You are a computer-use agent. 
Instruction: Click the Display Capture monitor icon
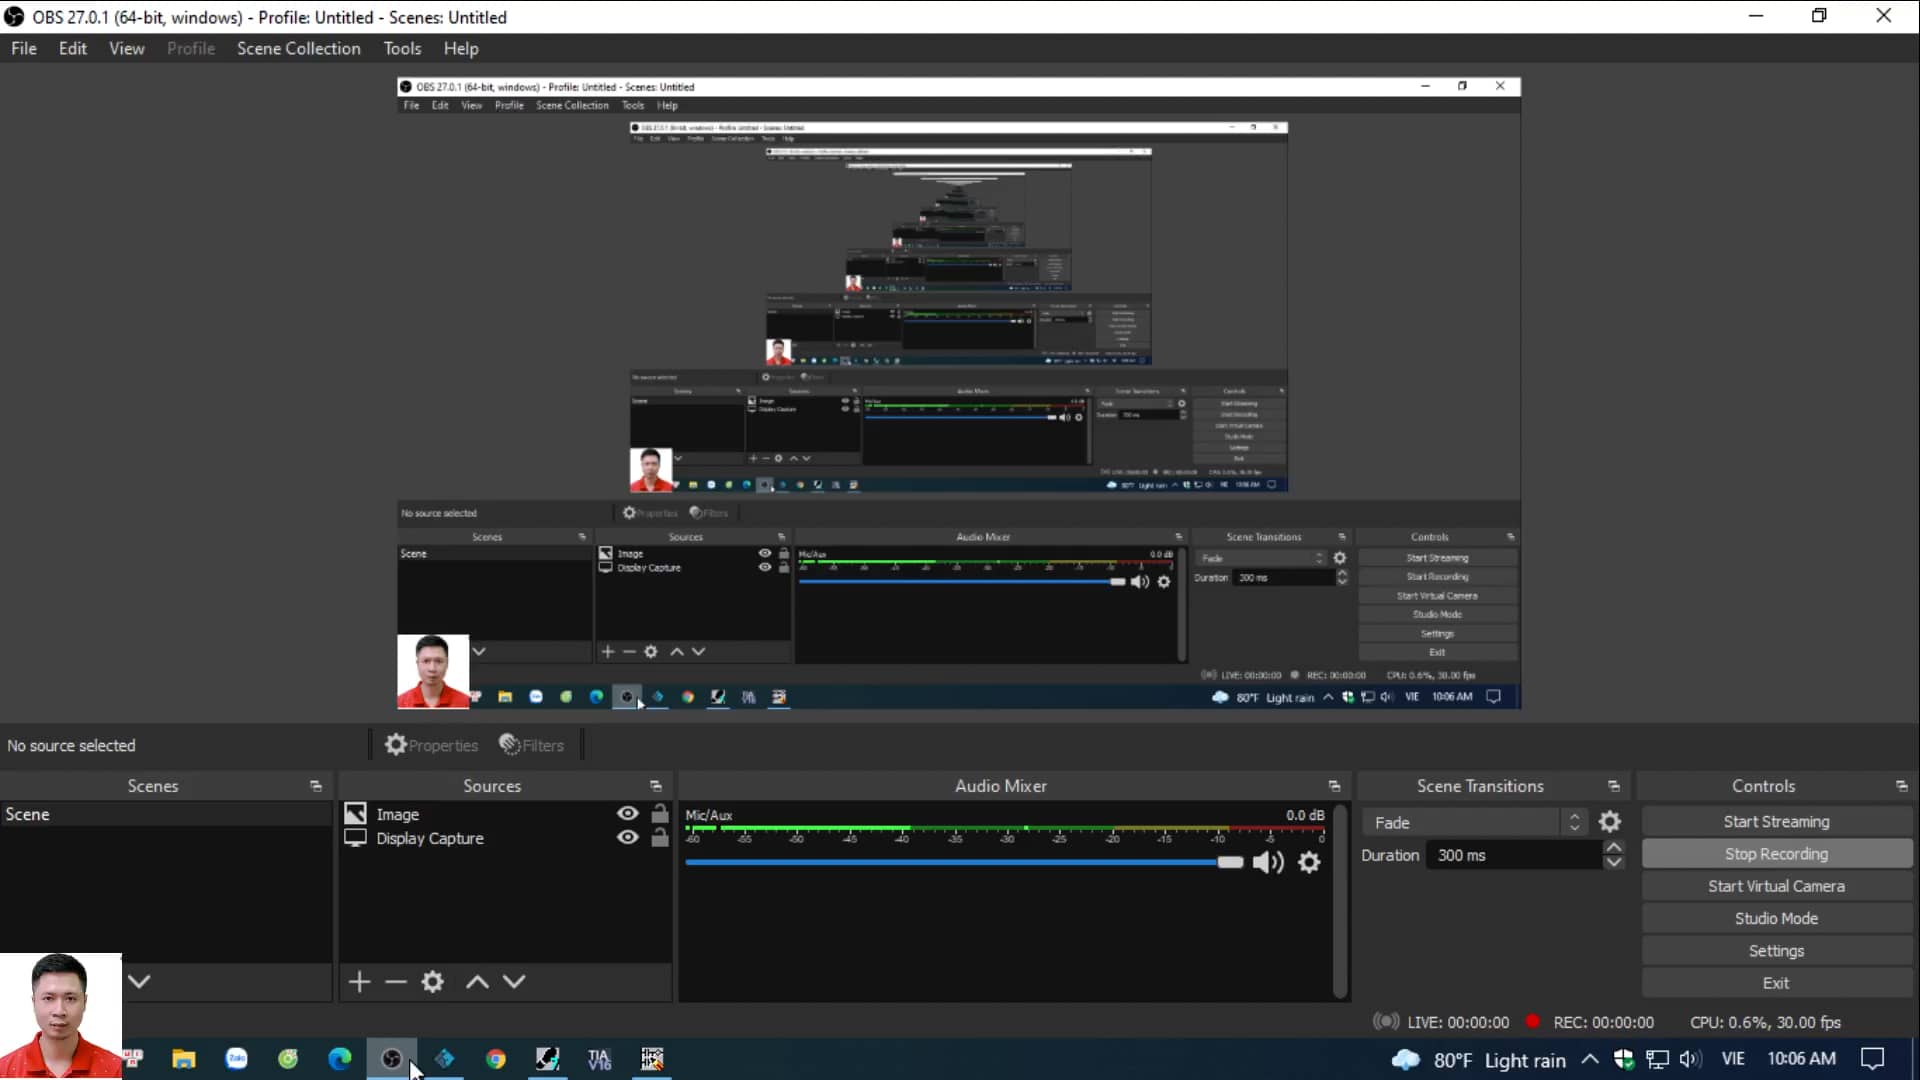click(355, 838)
